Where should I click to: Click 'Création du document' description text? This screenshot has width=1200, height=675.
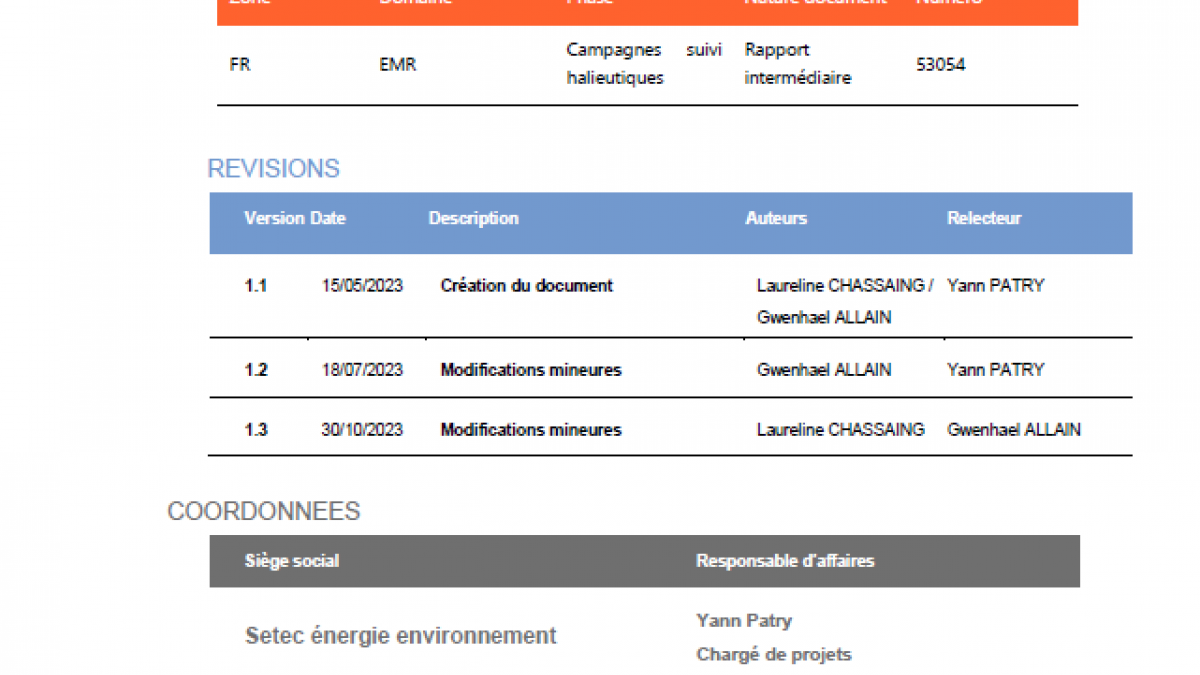[526, 286]
